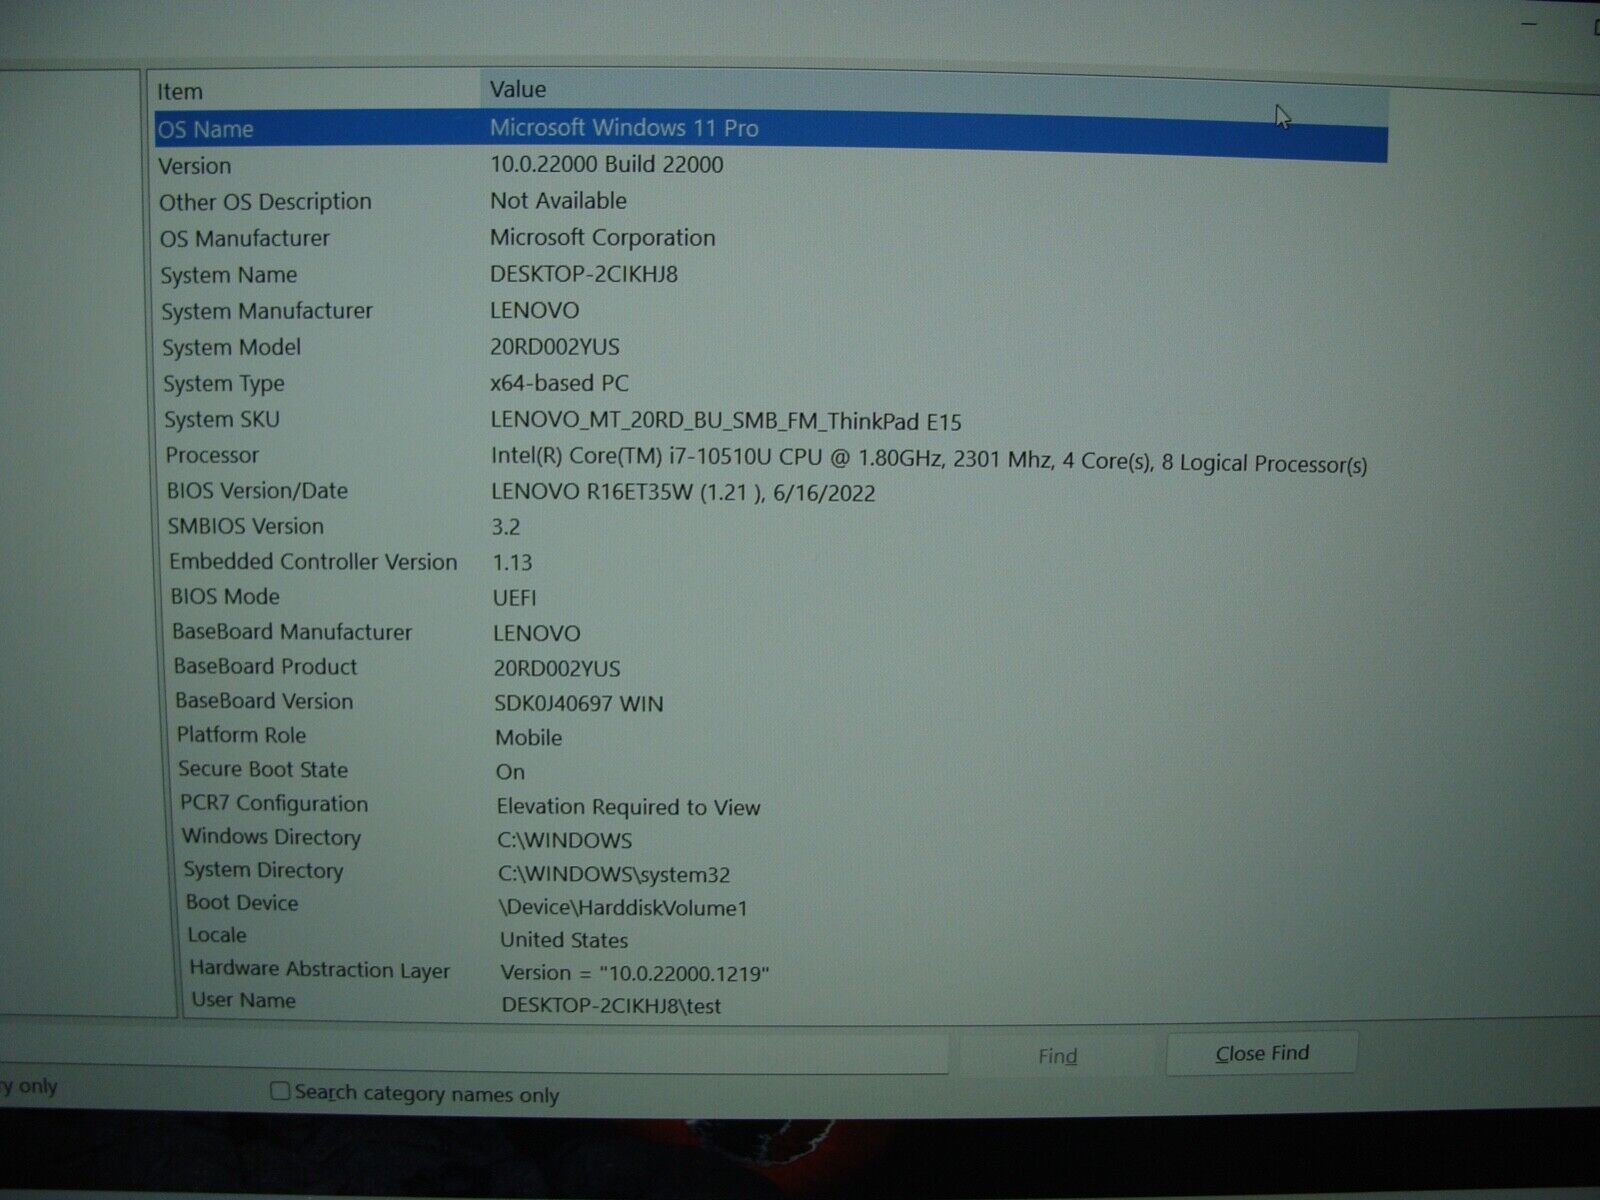Click the Find what text field

(474, 1054)
